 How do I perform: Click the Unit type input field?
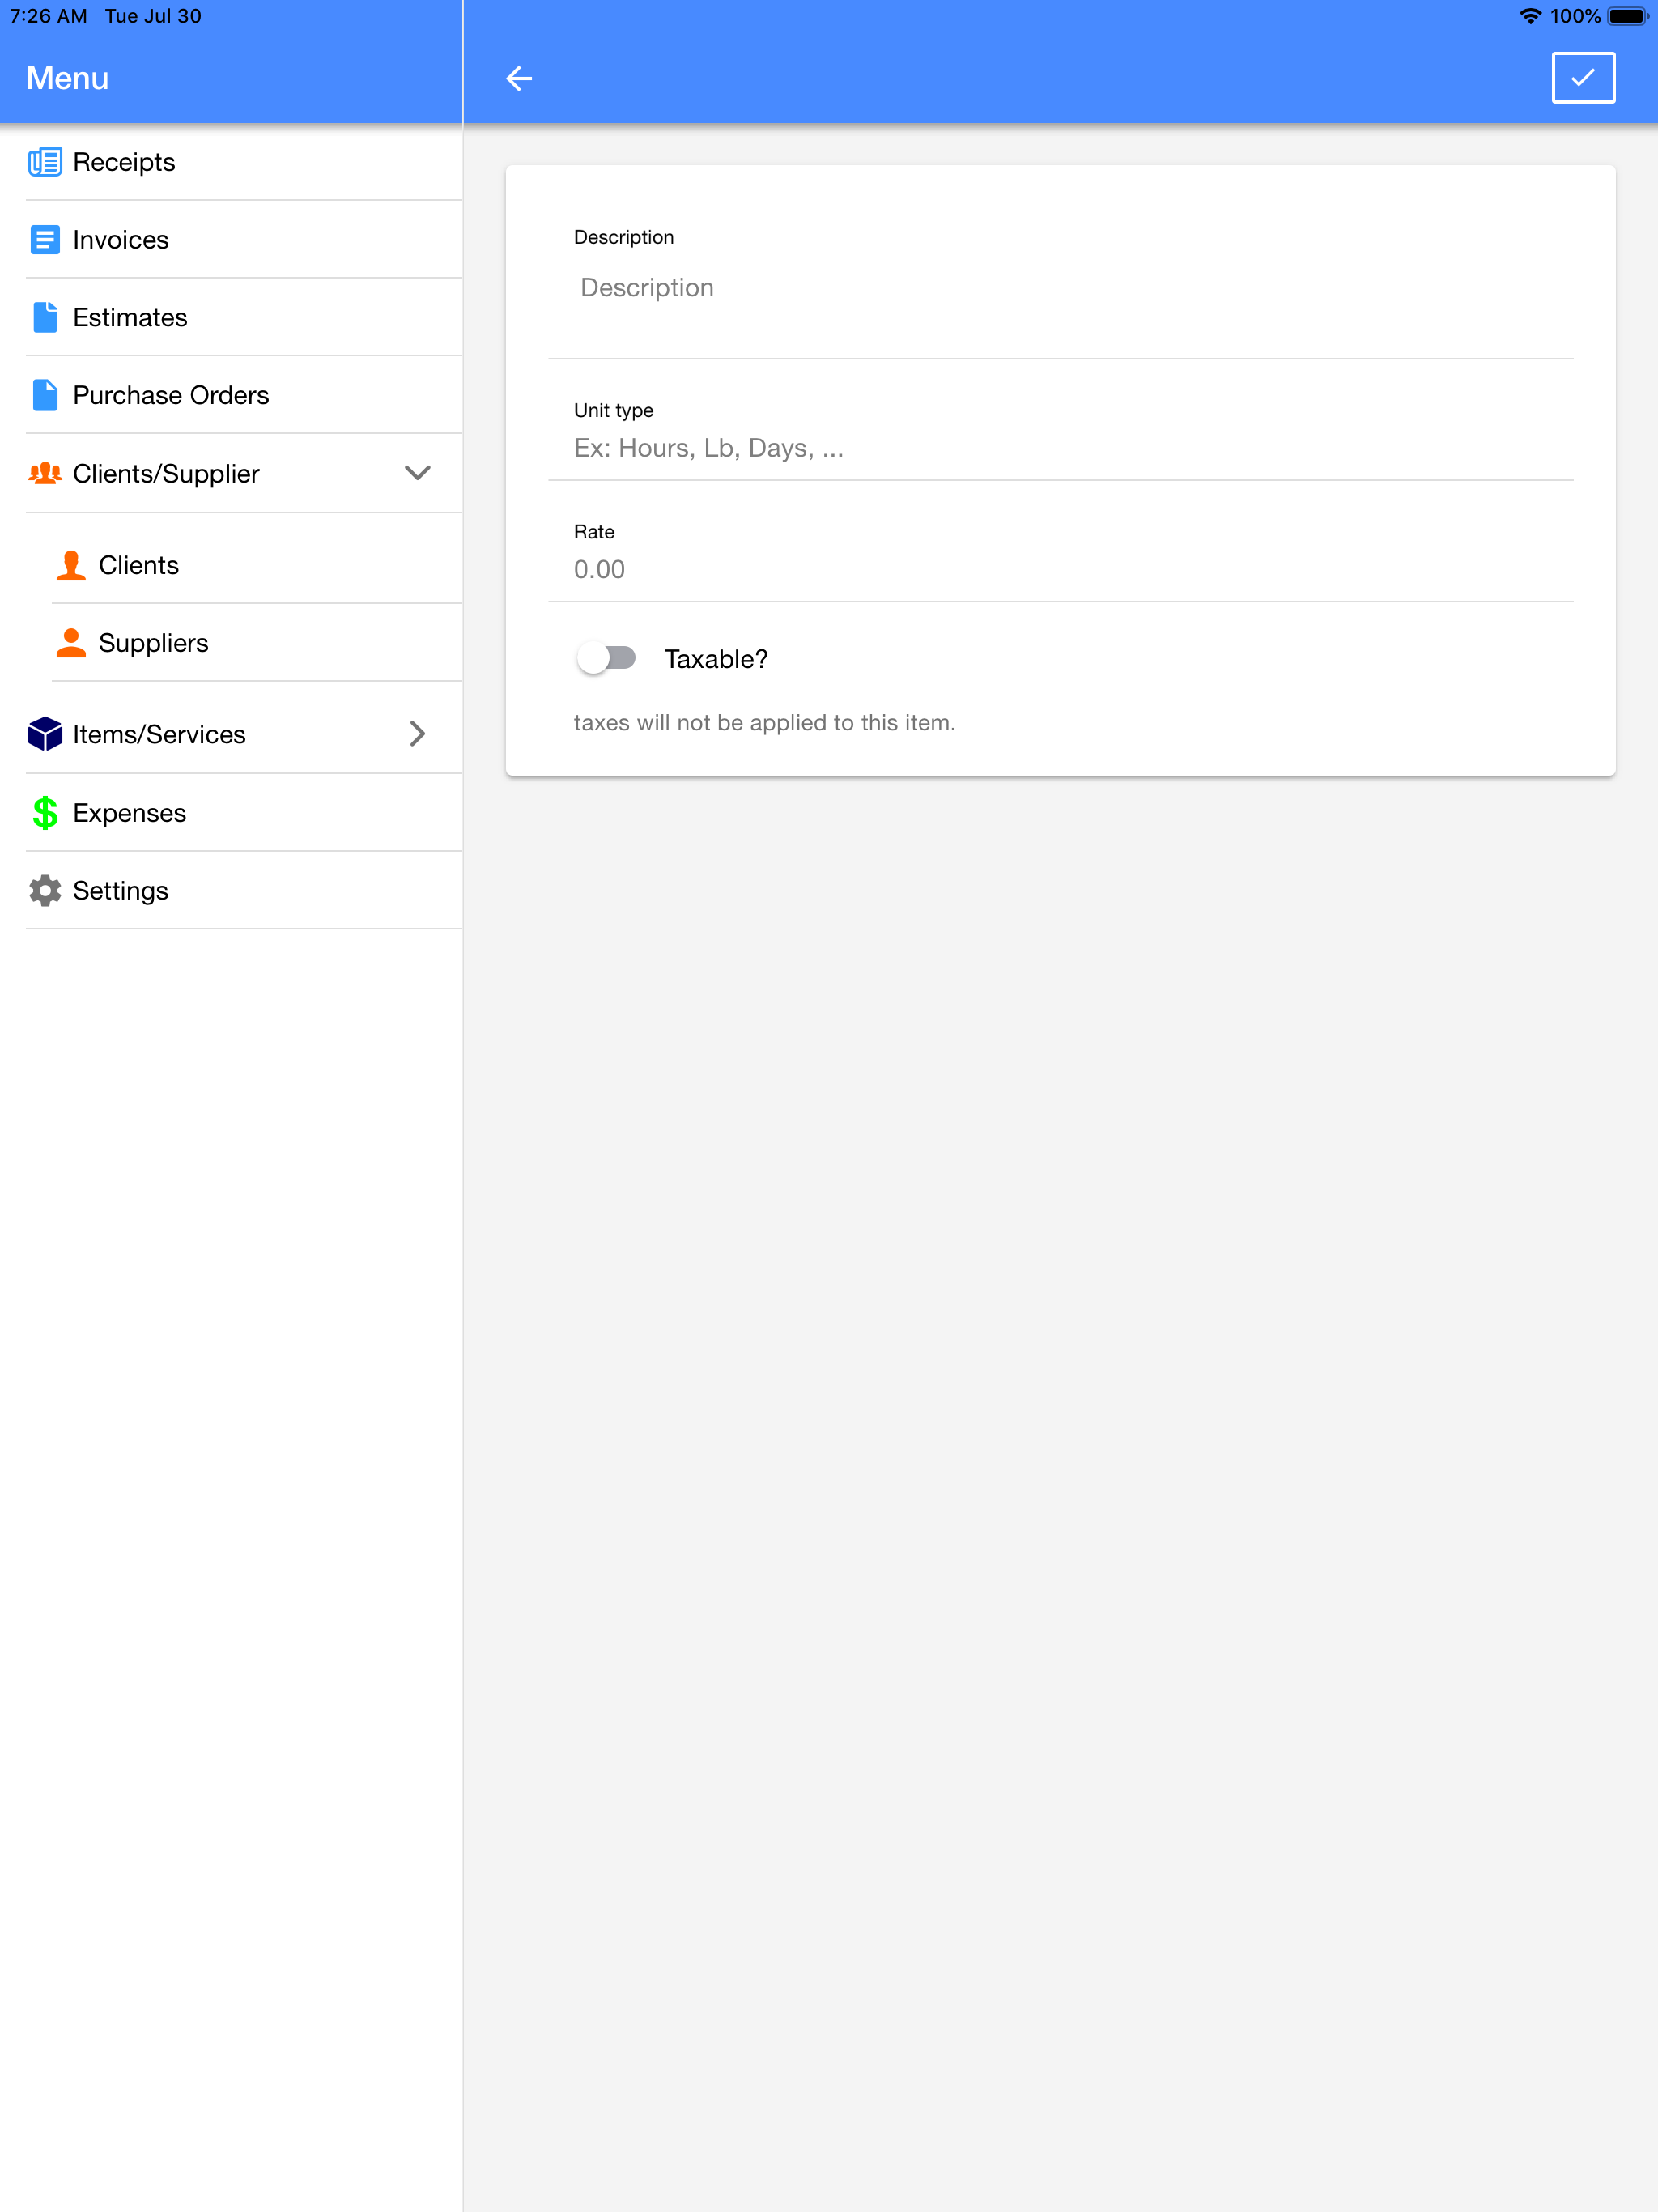1060,448
